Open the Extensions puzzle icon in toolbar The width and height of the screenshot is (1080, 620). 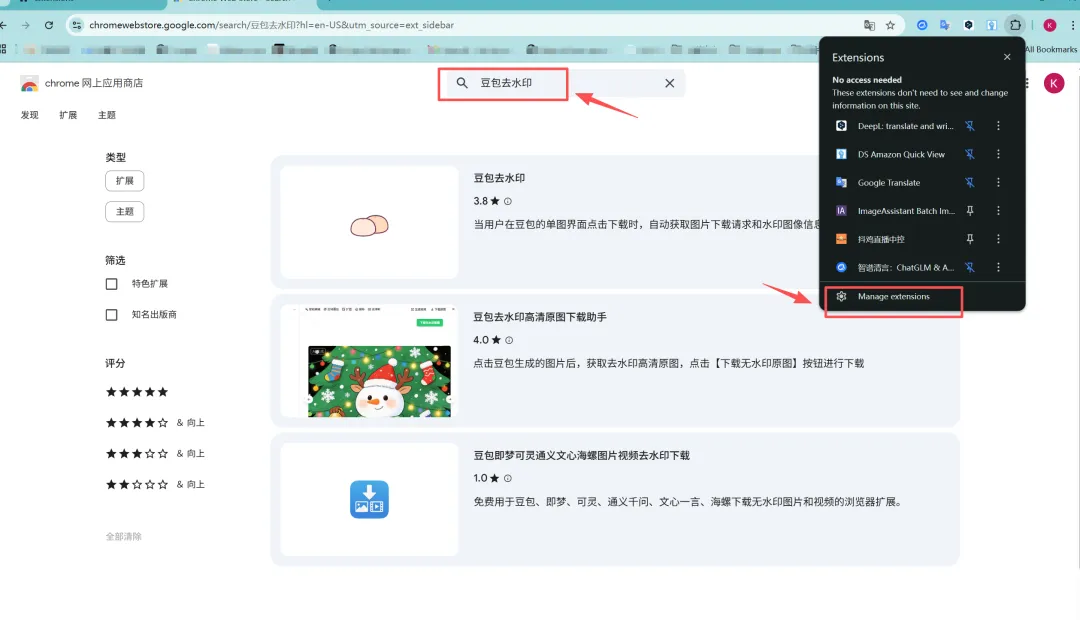pyautogui.click(x=1015, y=25)
